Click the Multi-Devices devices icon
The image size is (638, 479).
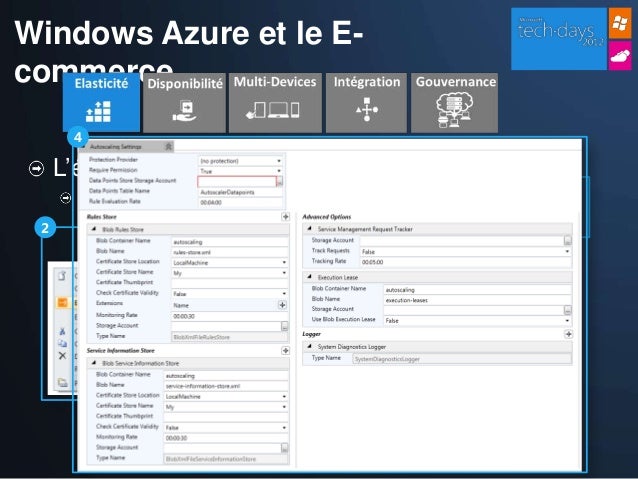click(x=273, y=110)
